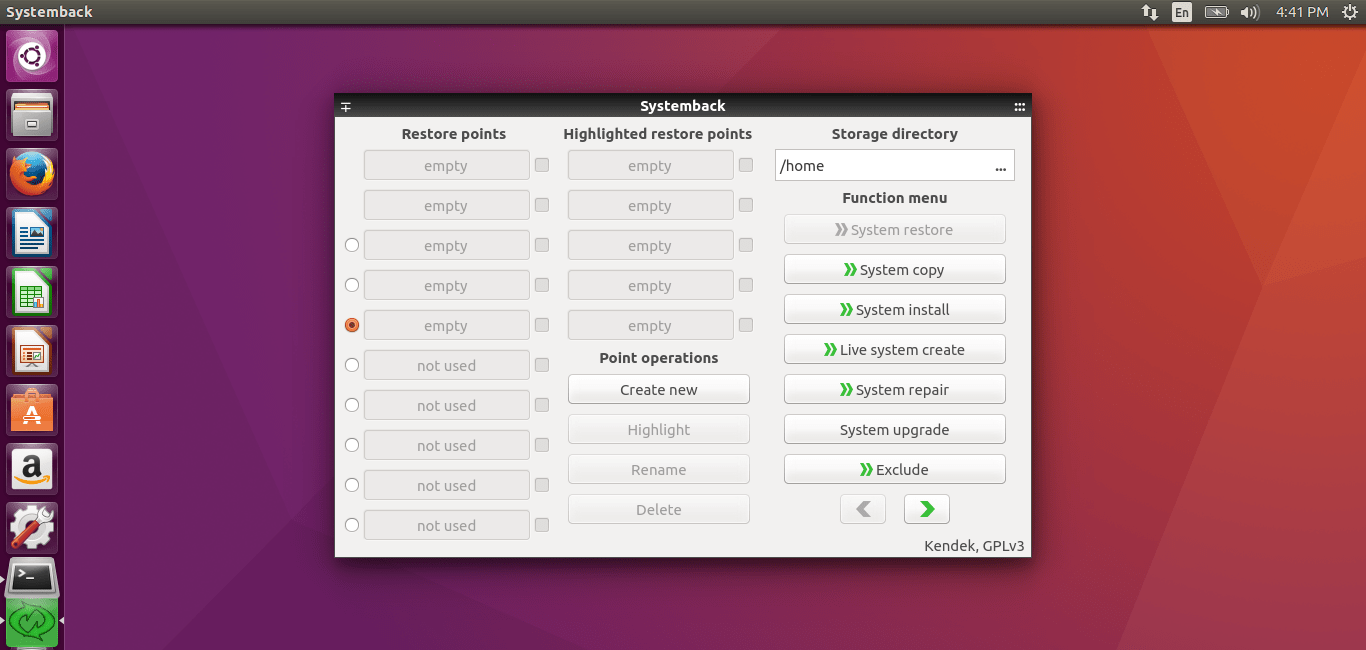
Task: Tick the checkbox of the last not used row
Action: 541,525
